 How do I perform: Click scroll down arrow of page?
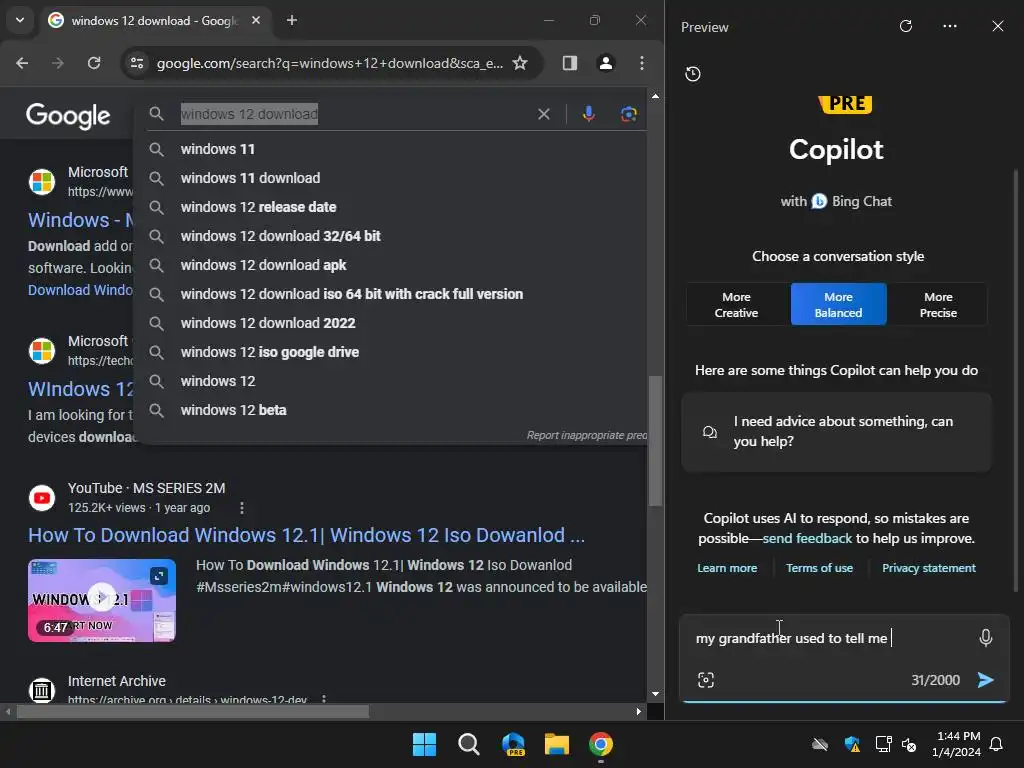tap(655, 694)
